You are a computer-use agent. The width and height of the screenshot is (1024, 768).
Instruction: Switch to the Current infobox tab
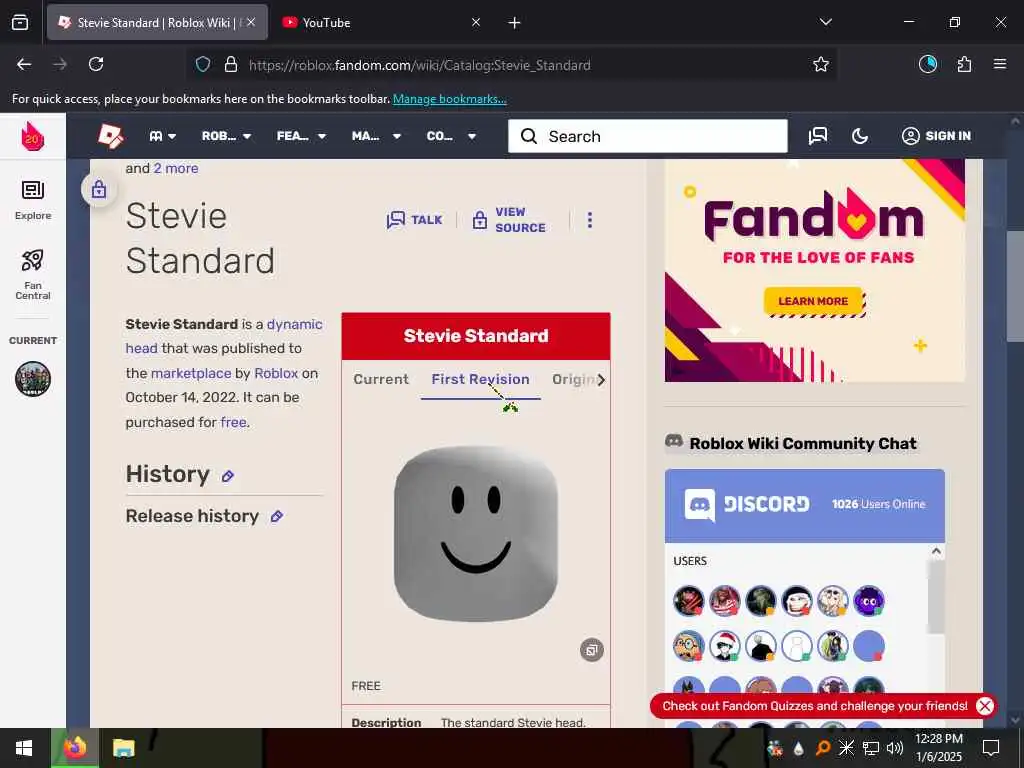coord(381,379)
